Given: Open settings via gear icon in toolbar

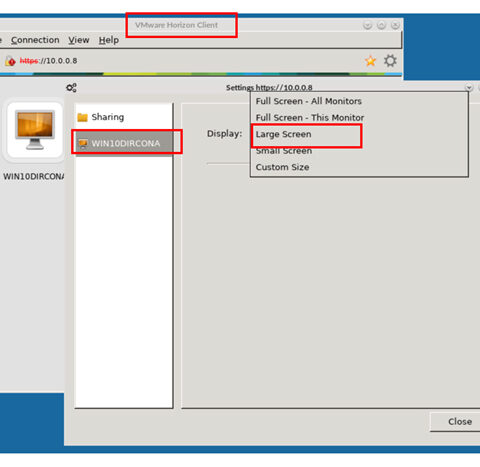Looking at the screenshot, I should (x=390, y=61).
